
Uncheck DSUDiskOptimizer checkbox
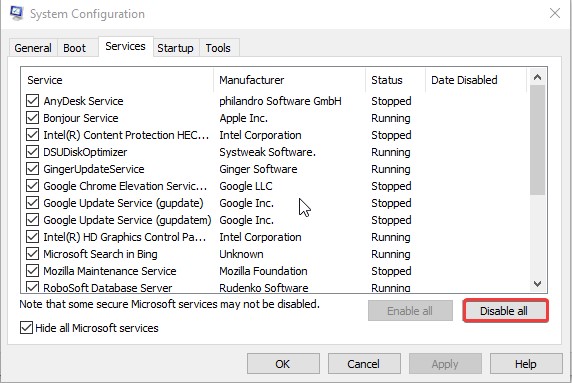pos(32,152)
